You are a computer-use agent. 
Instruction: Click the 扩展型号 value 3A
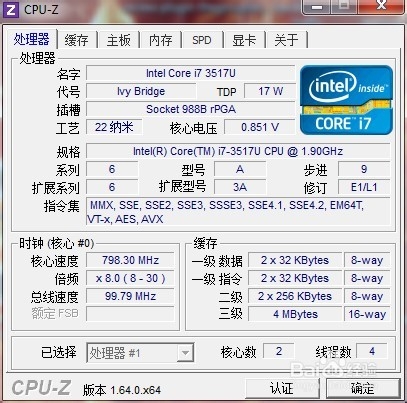240,187
